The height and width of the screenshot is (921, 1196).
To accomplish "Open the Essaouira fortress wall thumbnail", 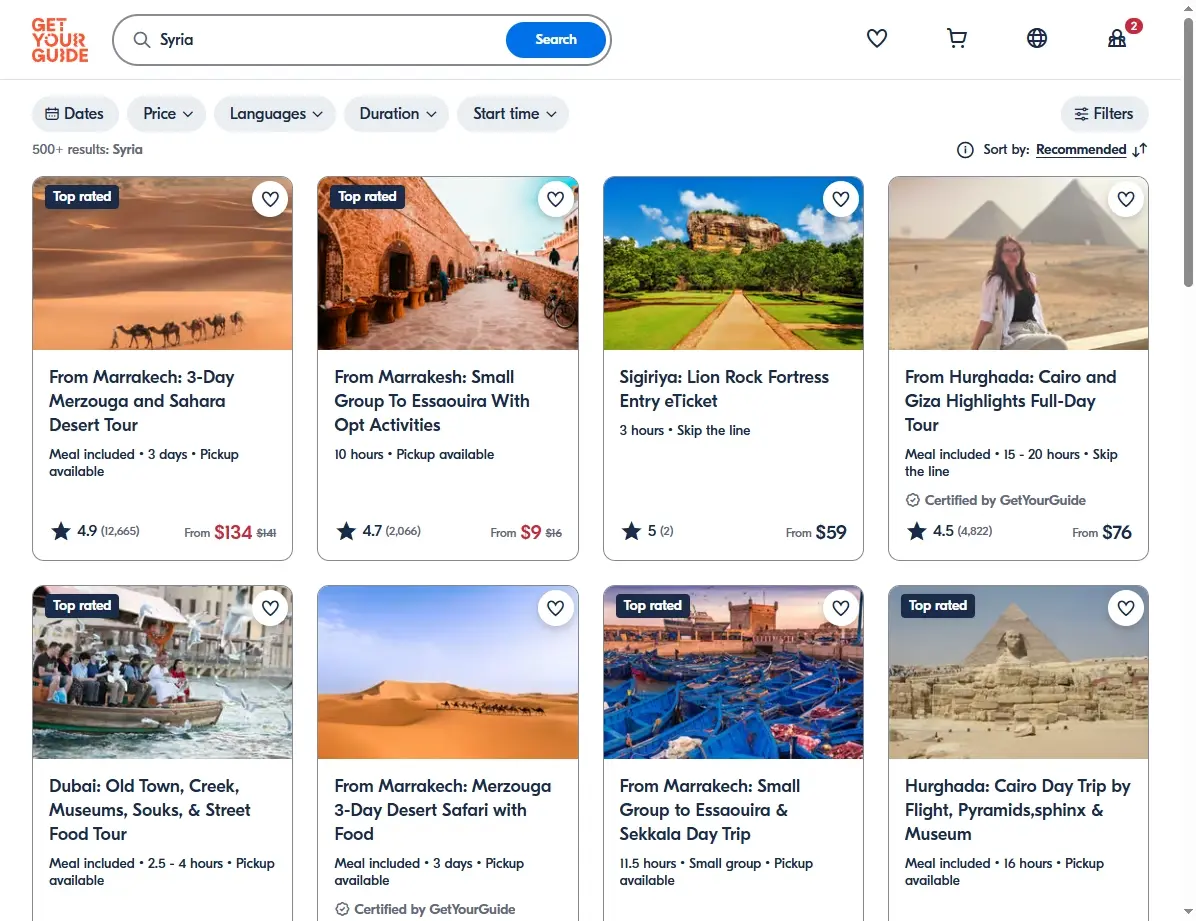I will (x=448, y=263).
